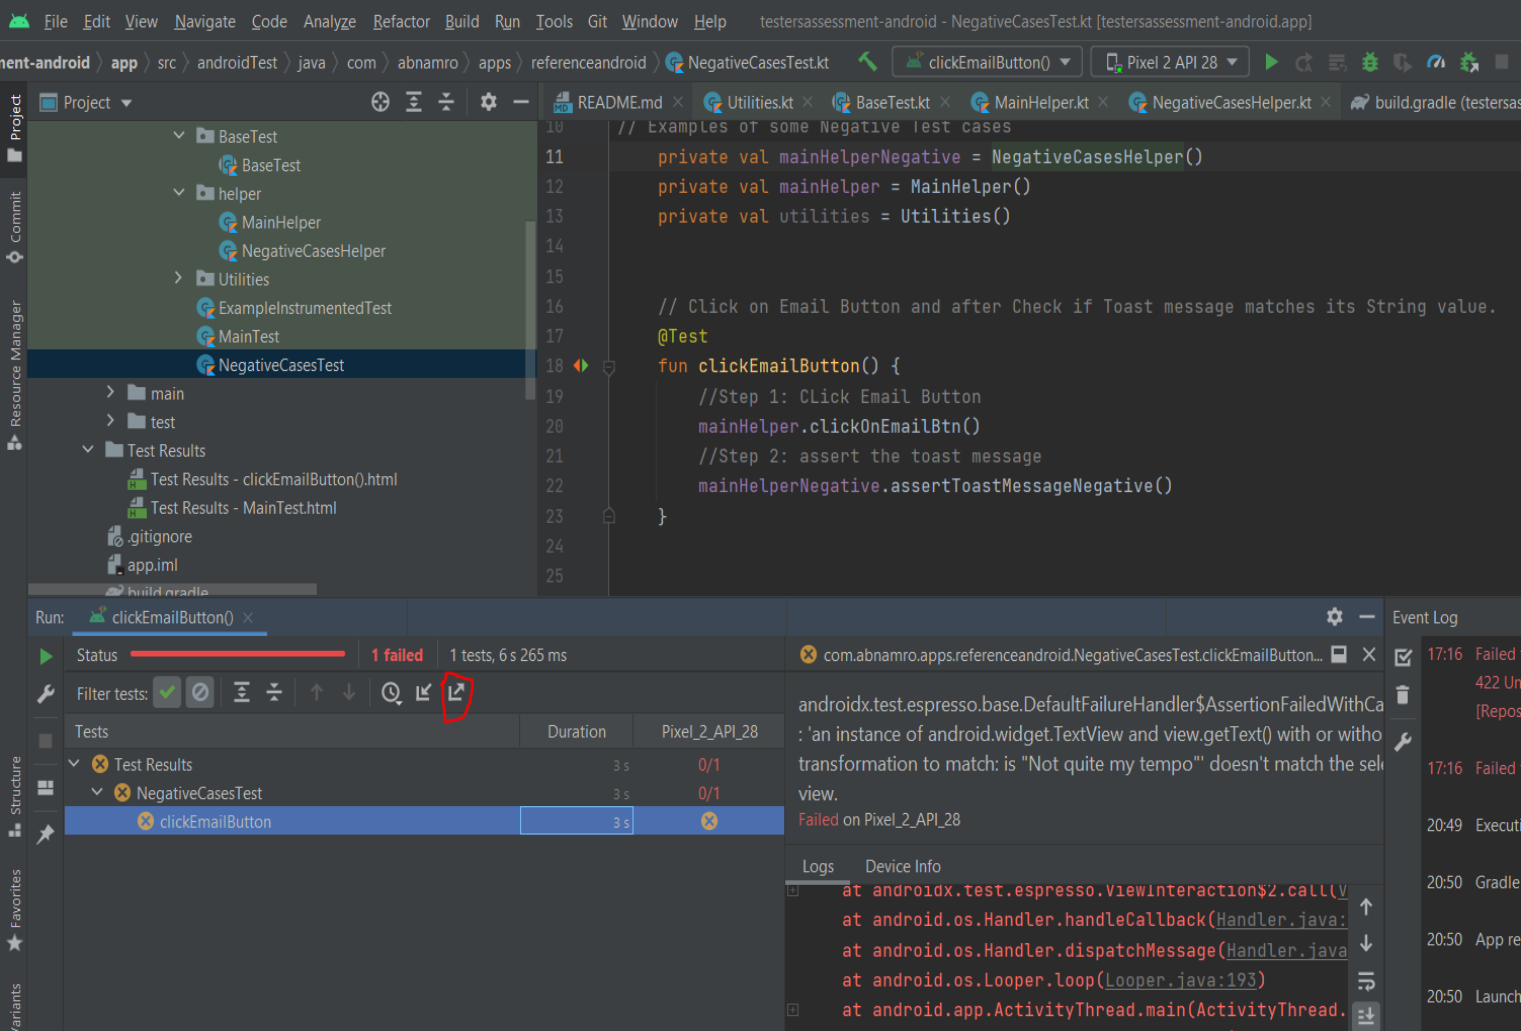Click the wrench icon in the Run panel left strip
Screen dimensions: 1521x1031
[x=45, y=694]
